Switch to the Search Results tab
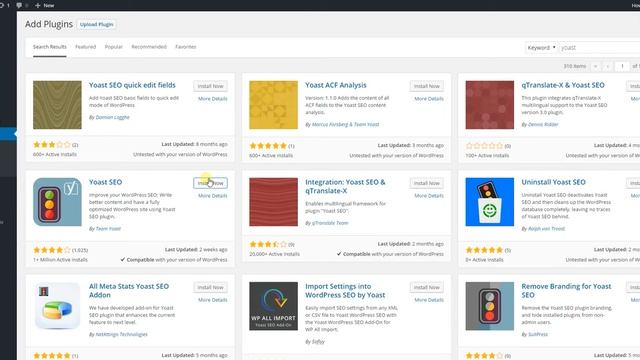Image resolution: width=640 pixels, height=360 pixels. (x=50, y=47)
